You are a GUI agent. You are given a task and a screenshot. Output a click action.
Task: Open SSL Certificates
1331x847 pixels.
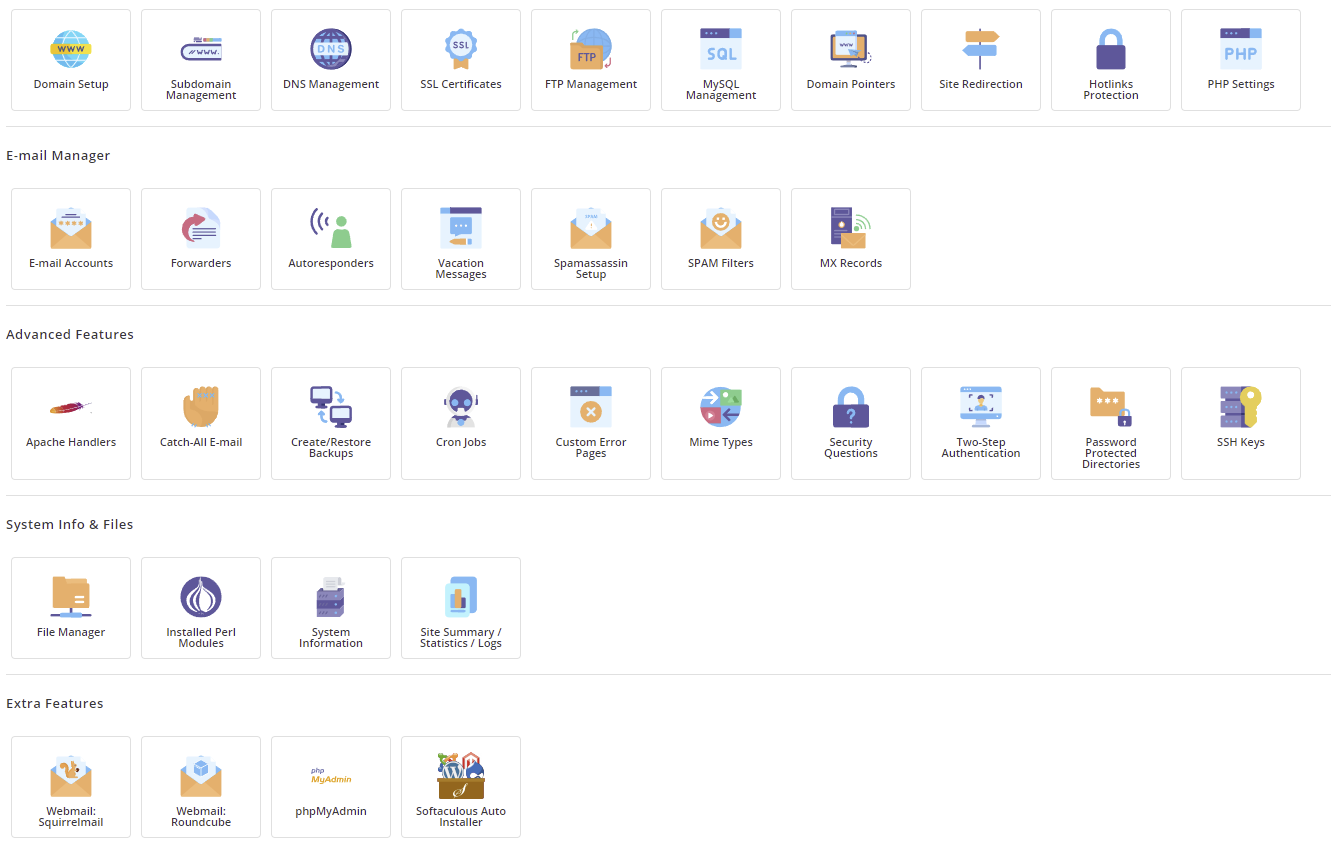pos(460,60)
